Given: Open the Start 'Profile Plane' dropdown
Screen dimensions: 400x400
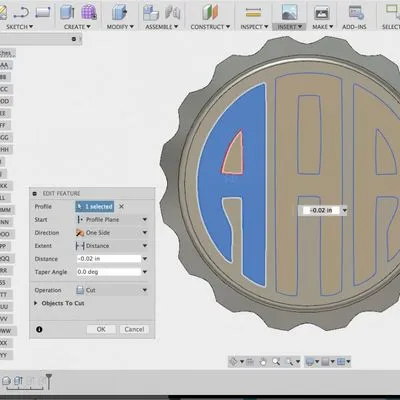Looking at the screenshot, I should 112,220.
